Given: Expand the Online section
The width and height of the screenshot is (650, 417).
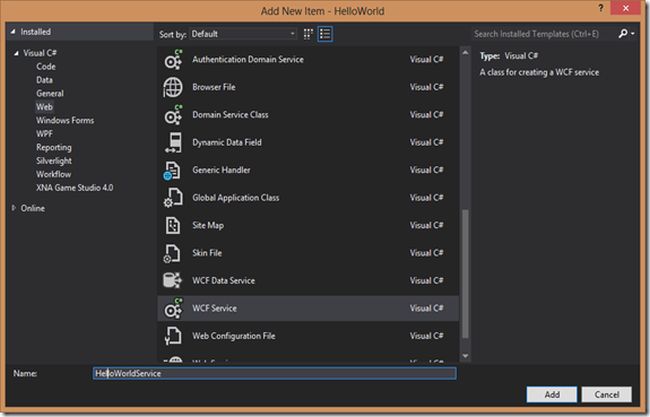Looking at the screenshot, I should (14, 208).
